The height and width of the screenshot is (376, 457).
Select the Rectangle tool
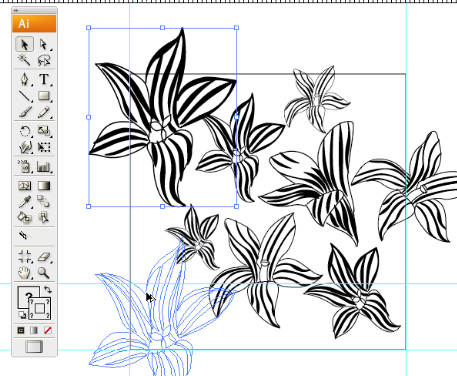tap(44, 96)
